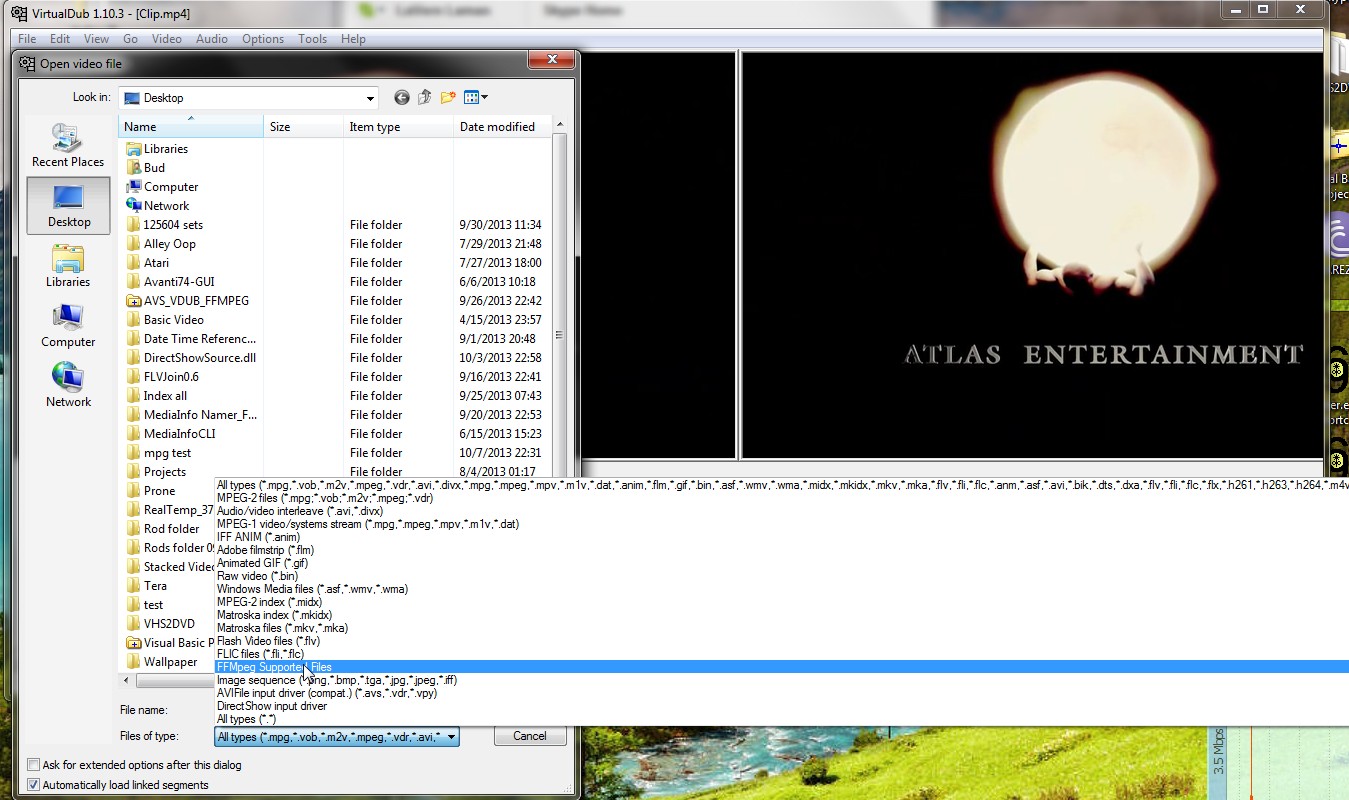Viewport: 1349px width, 800px height.
Task: Sort files by the Item type column header
Action: [x=399, y=127]
